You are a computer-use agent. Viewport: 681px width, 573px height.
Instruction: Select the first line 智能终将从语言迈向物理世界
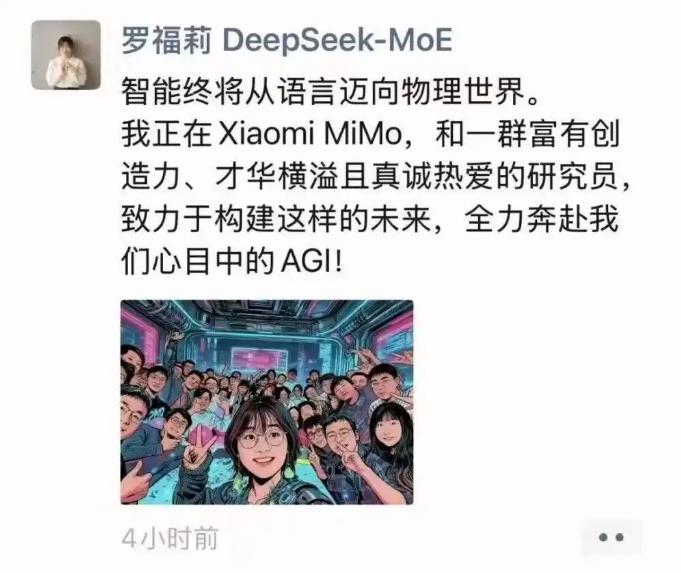click(x=330, y=92)
